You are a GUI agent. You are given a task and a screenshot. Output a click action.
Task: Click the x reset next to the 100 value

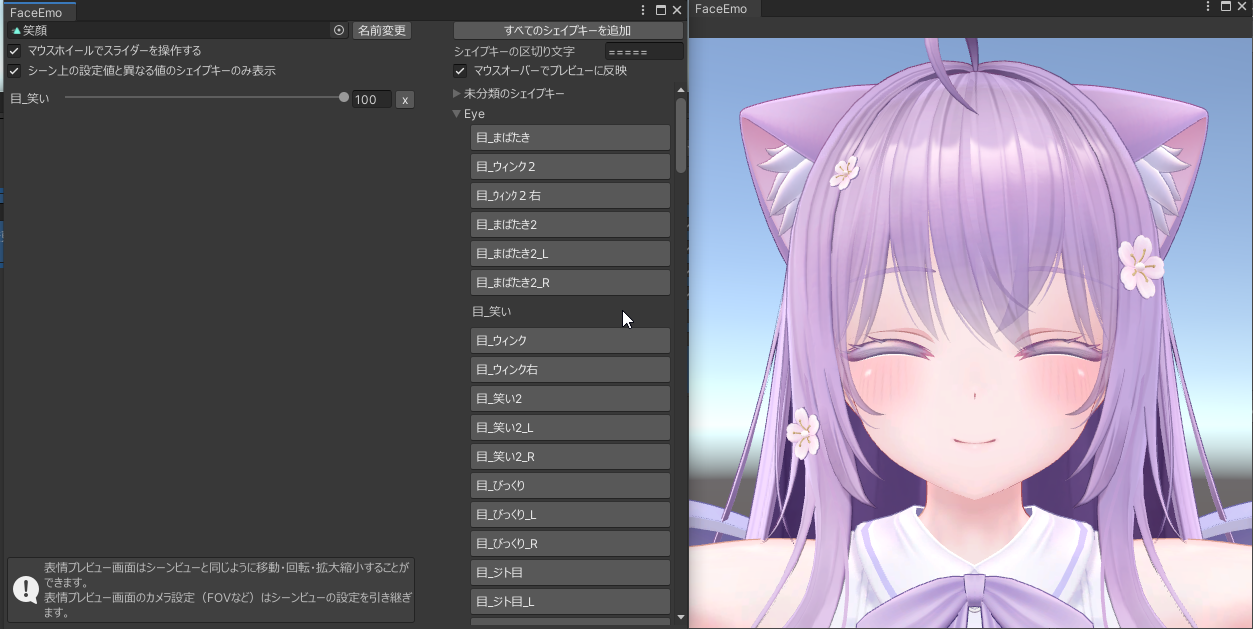point(404,99)
